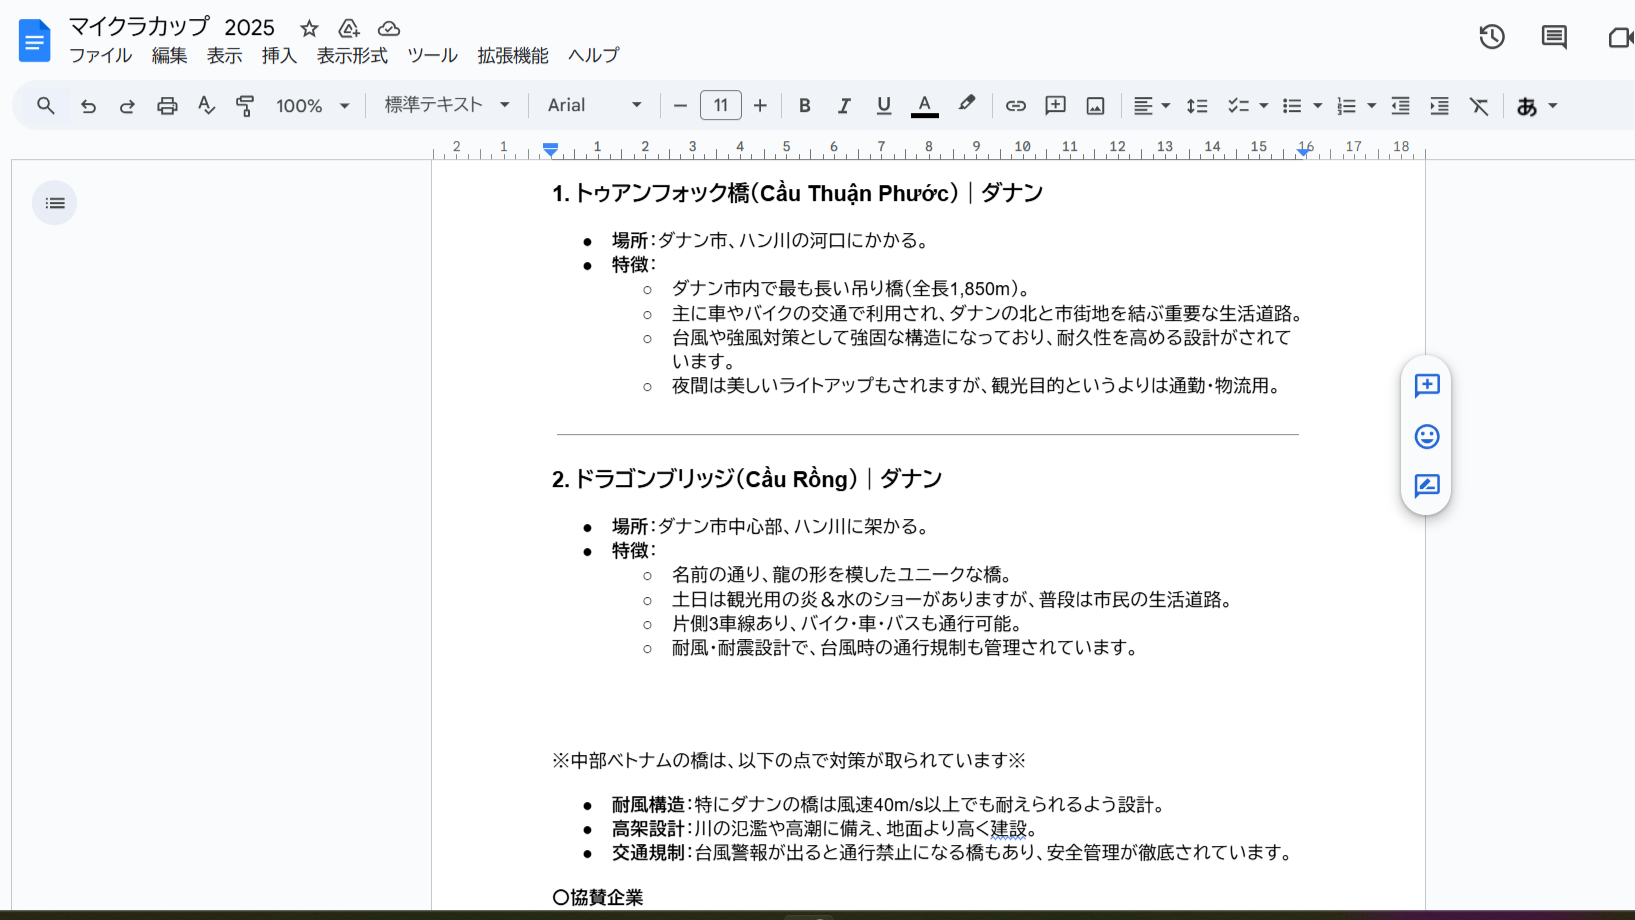Run spelling and grammar check
Image resolution: width=1635 pixels, height=920 pixels.
pos(206,105)
